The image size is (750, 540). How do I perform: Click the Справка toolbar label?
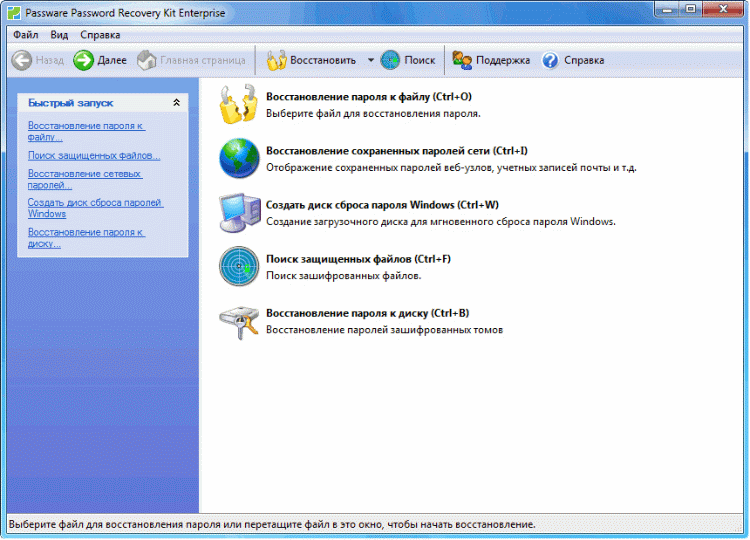coord(584,60)
